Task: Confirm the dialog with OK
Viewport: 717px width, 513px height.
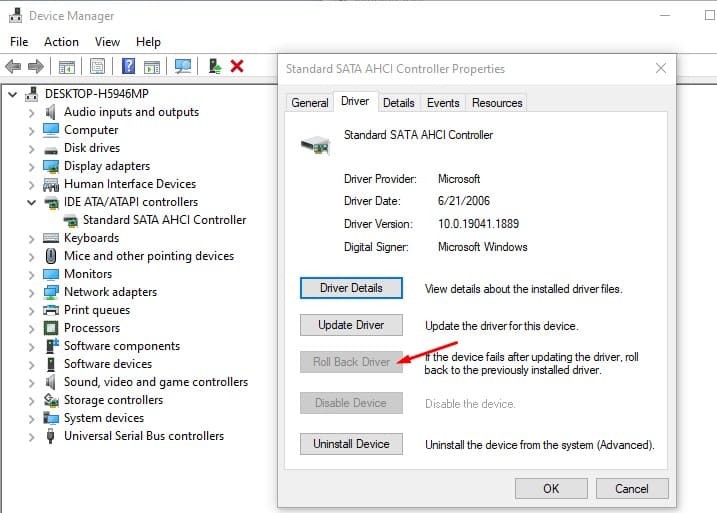Action: [x=551, y=488]
